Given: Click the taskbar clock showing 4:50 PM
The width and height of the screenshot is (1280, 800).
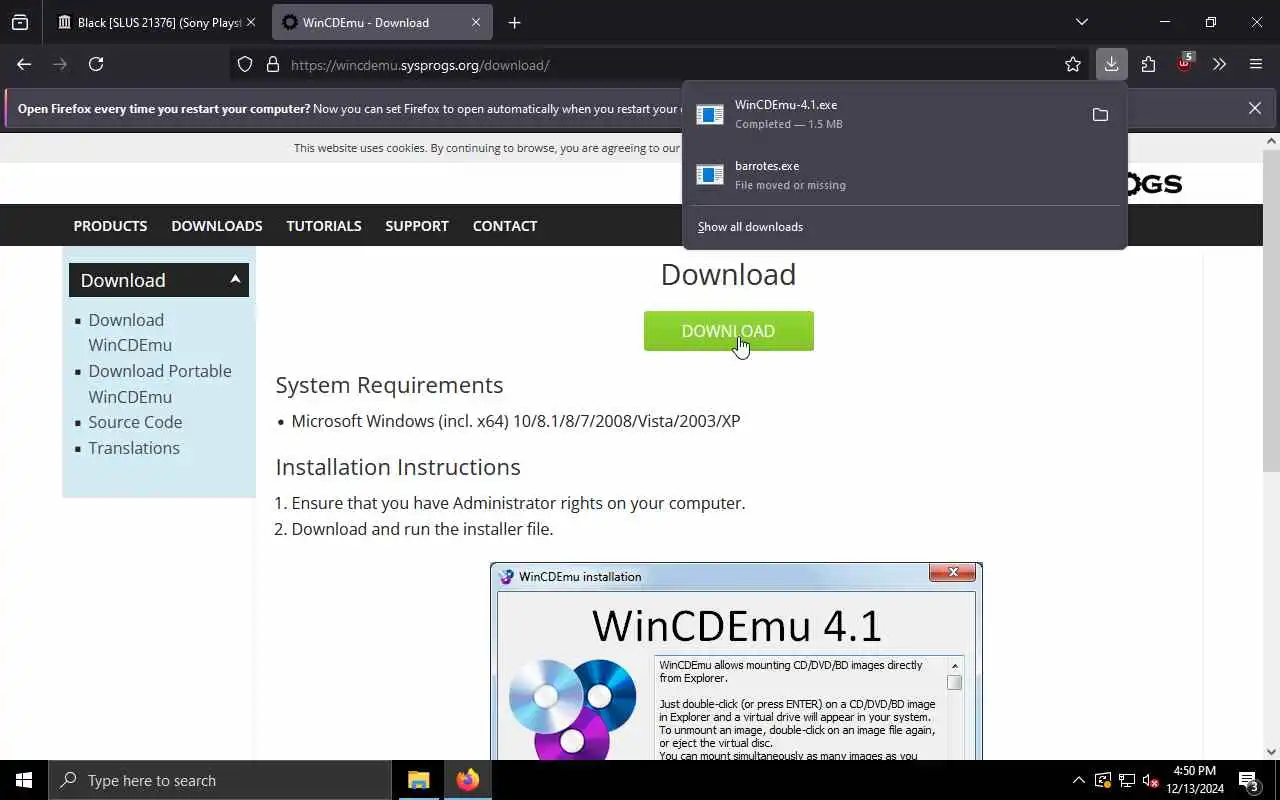Looking at the screenshot, I should pos(1194,780).
